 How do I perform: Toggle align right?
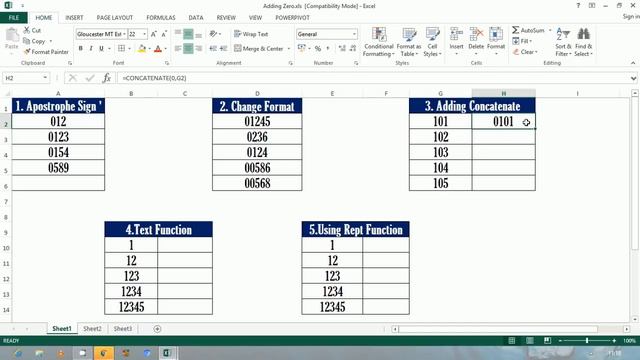[198, 49]
